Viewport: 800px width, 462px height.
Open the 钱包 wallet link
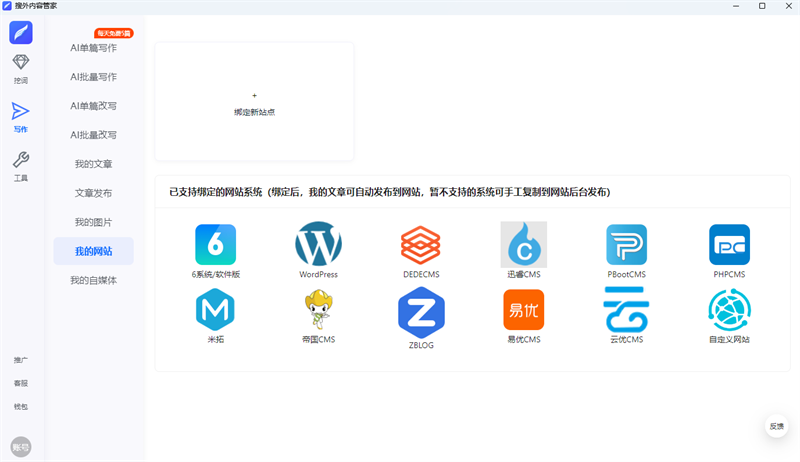21,407
